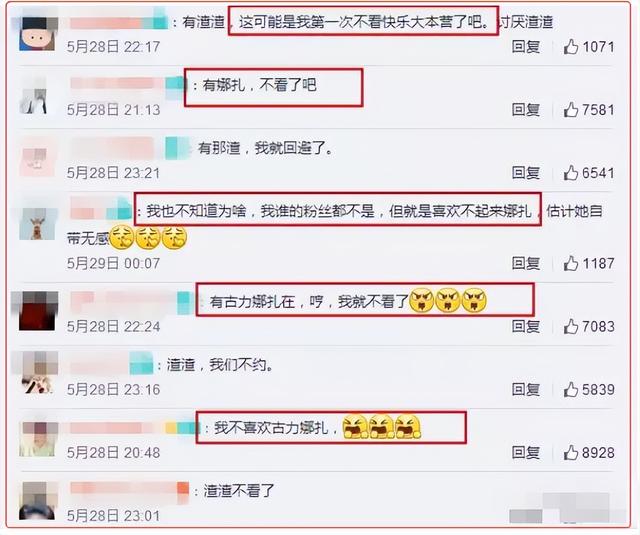Click the blurred username on the 23:01 comment
The width and height of the screenshot is (640, 535).
pos(129,488)
